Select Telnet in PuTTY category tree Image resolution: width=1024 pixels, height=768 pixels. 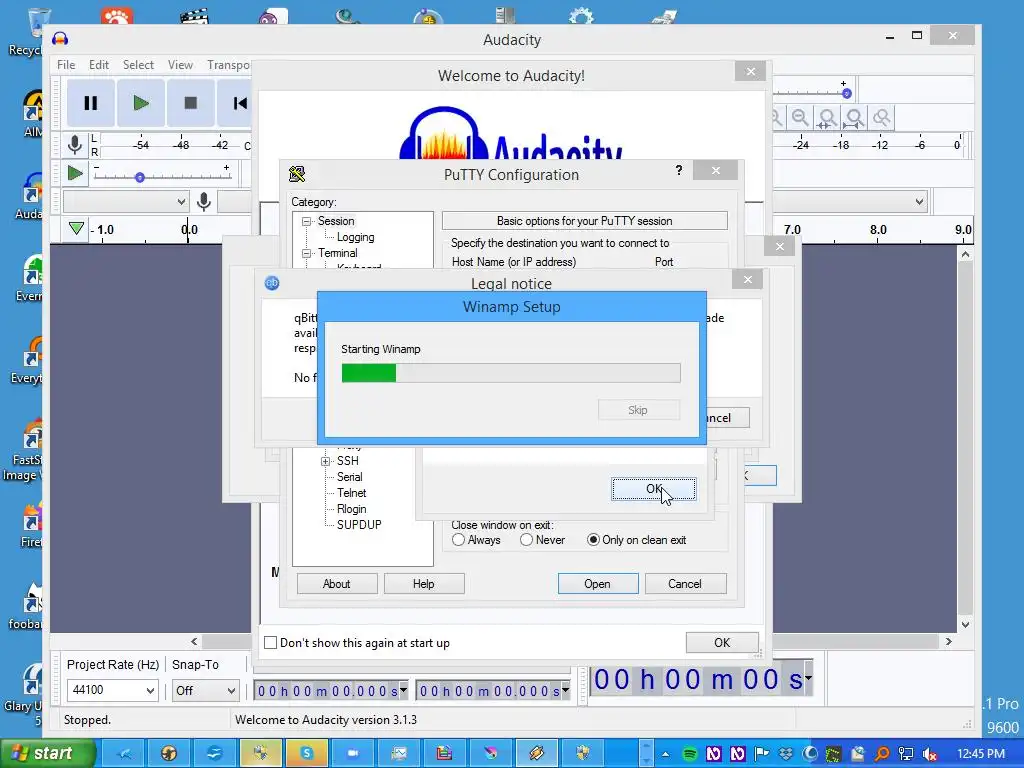(351, 493)
